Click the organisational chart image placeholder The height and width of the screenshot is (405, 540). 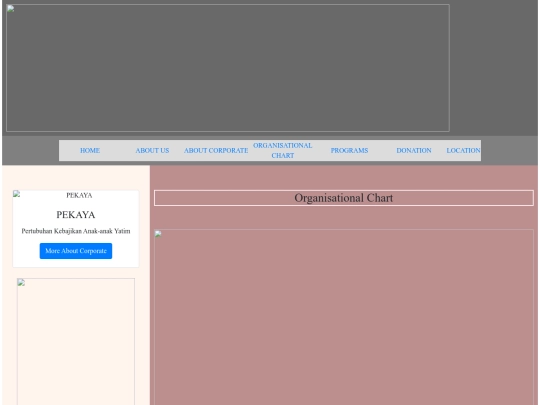(344, 317)
